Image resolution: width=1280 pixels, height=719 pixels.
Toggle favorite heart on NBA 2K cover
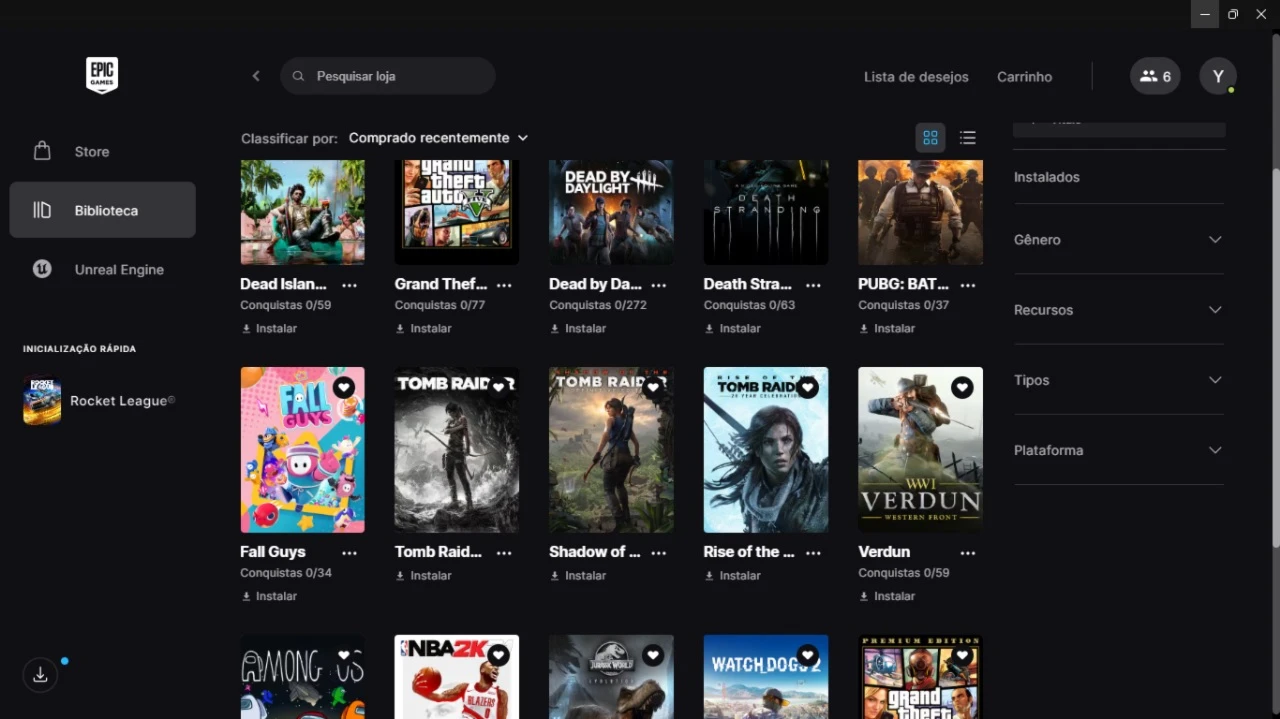[498, 655]
